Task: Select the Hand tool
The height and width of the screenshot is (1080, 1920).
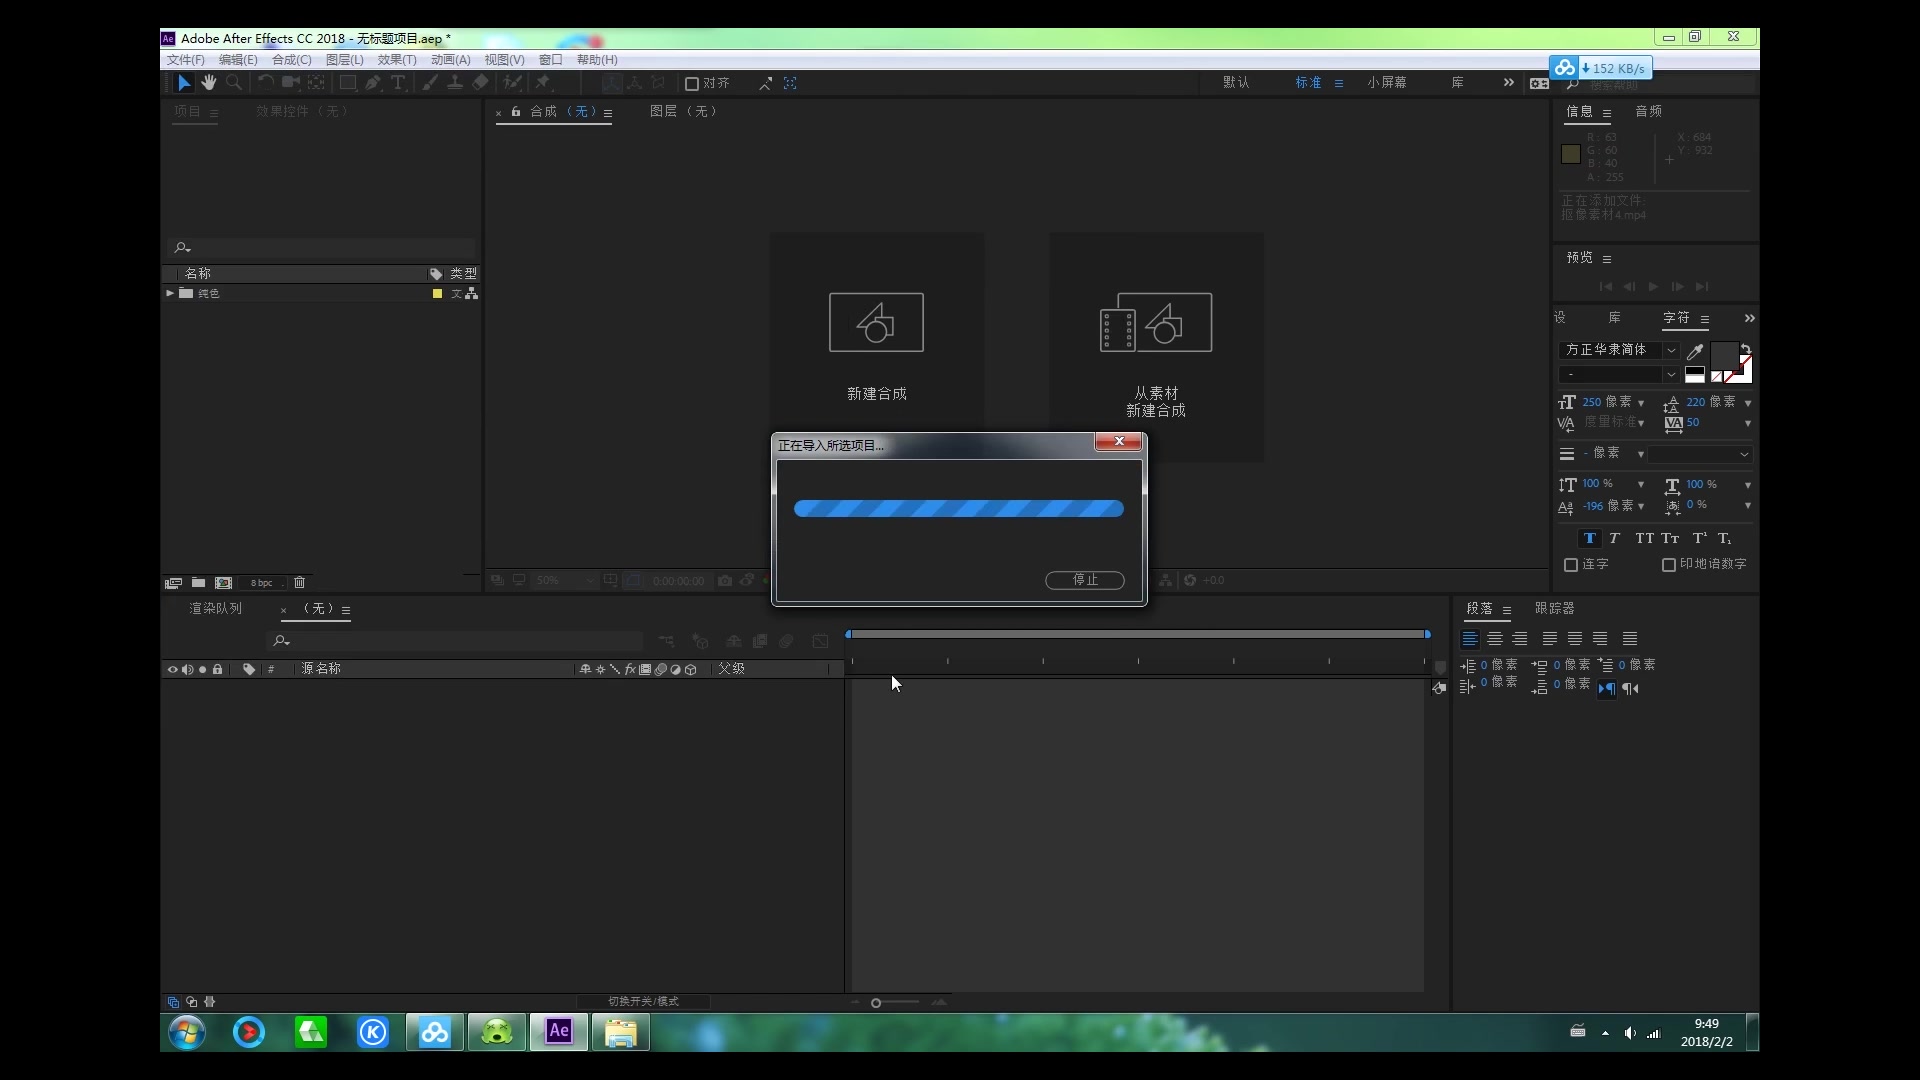Action: point(209,83)
